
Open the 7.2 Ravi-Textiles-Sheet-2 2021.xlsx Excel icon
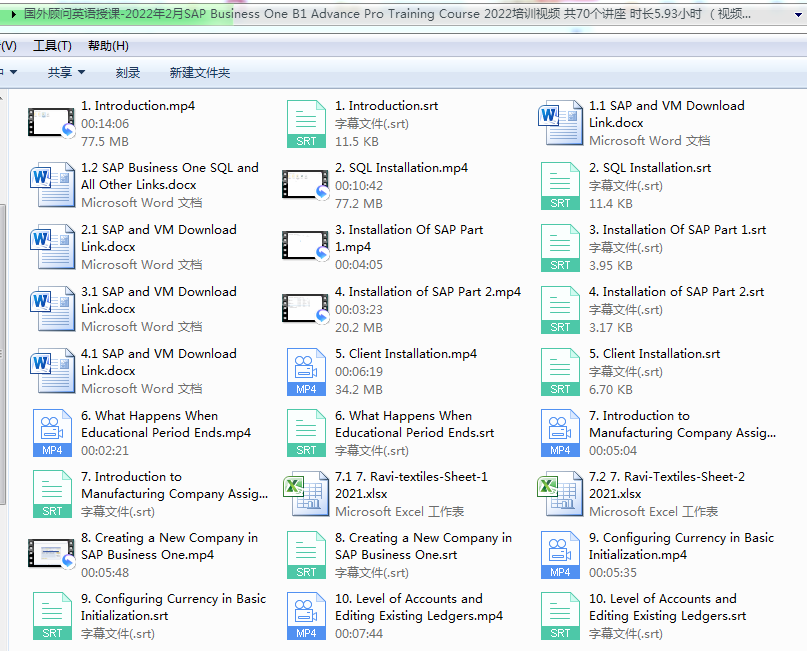[x=560, y=494]
